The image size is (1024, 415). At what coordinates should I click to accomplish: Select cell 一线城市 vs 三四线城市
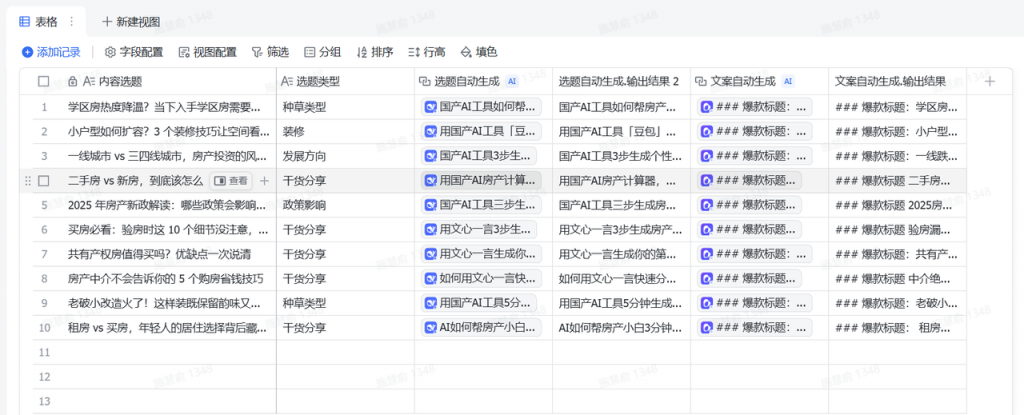coord(170,156)
